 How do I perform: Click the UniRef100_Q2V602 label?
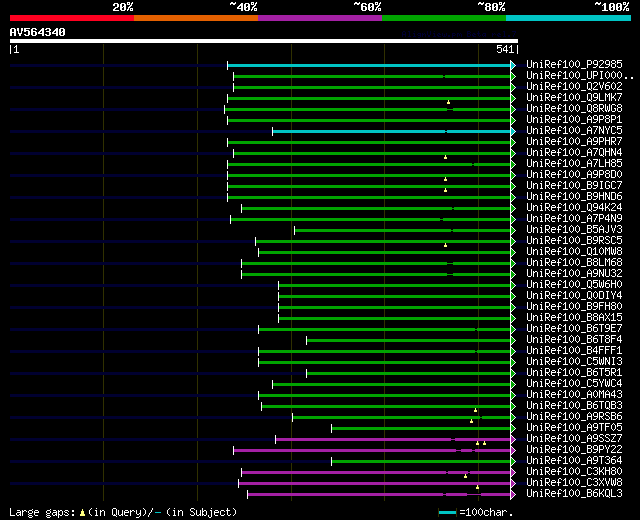pos(574,86)
